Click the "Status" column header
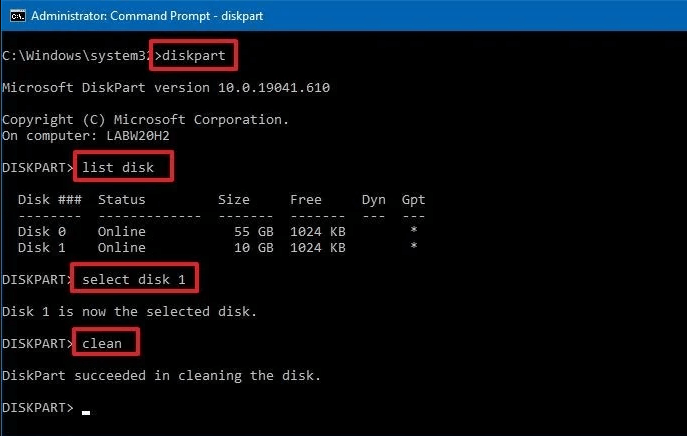 (122, 199)
